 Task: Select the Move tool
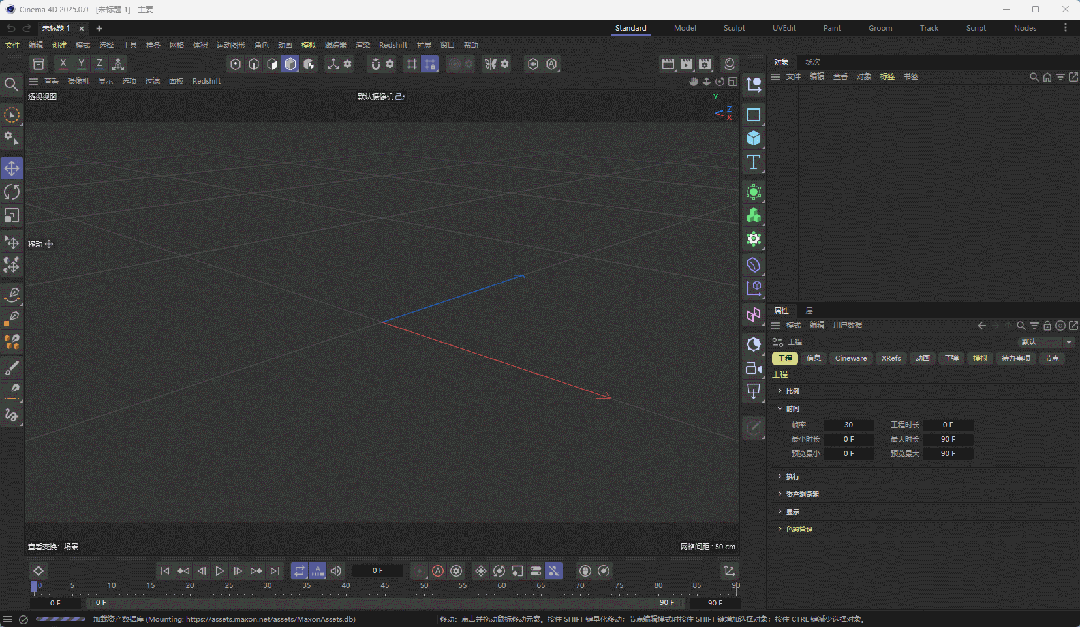13,168
